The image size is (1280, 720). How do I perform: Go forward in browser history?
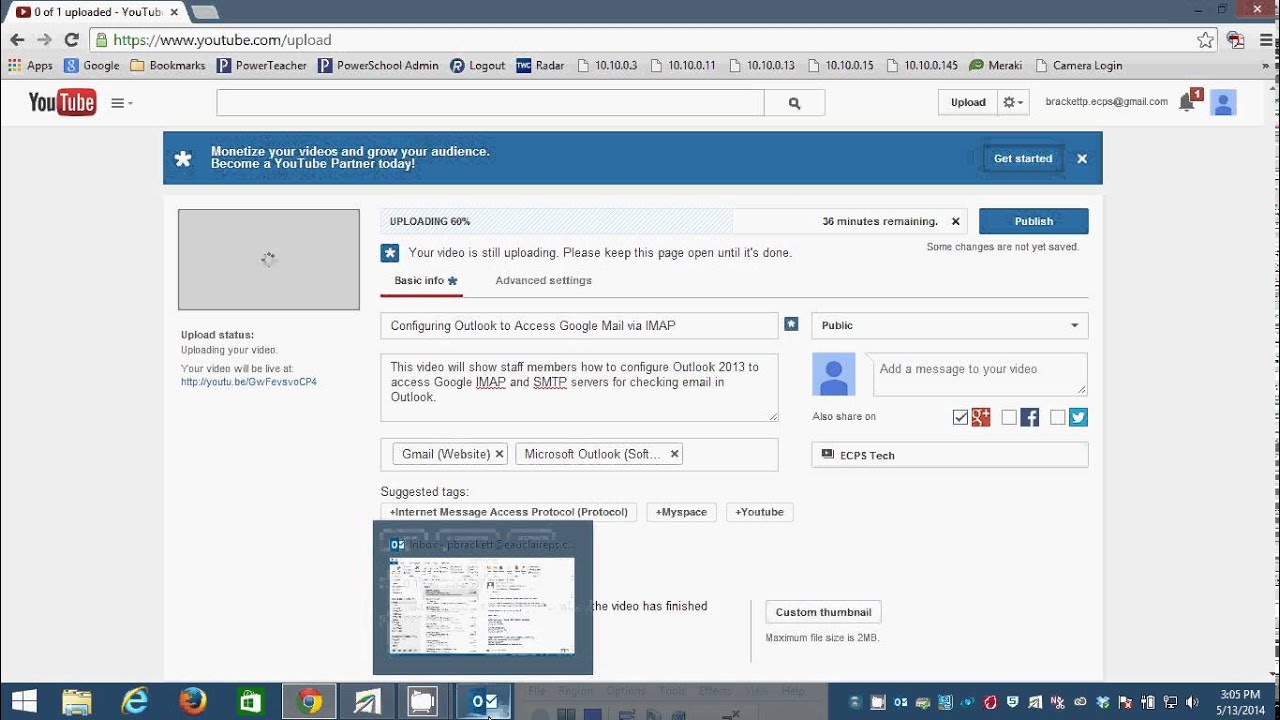[44, 40]
